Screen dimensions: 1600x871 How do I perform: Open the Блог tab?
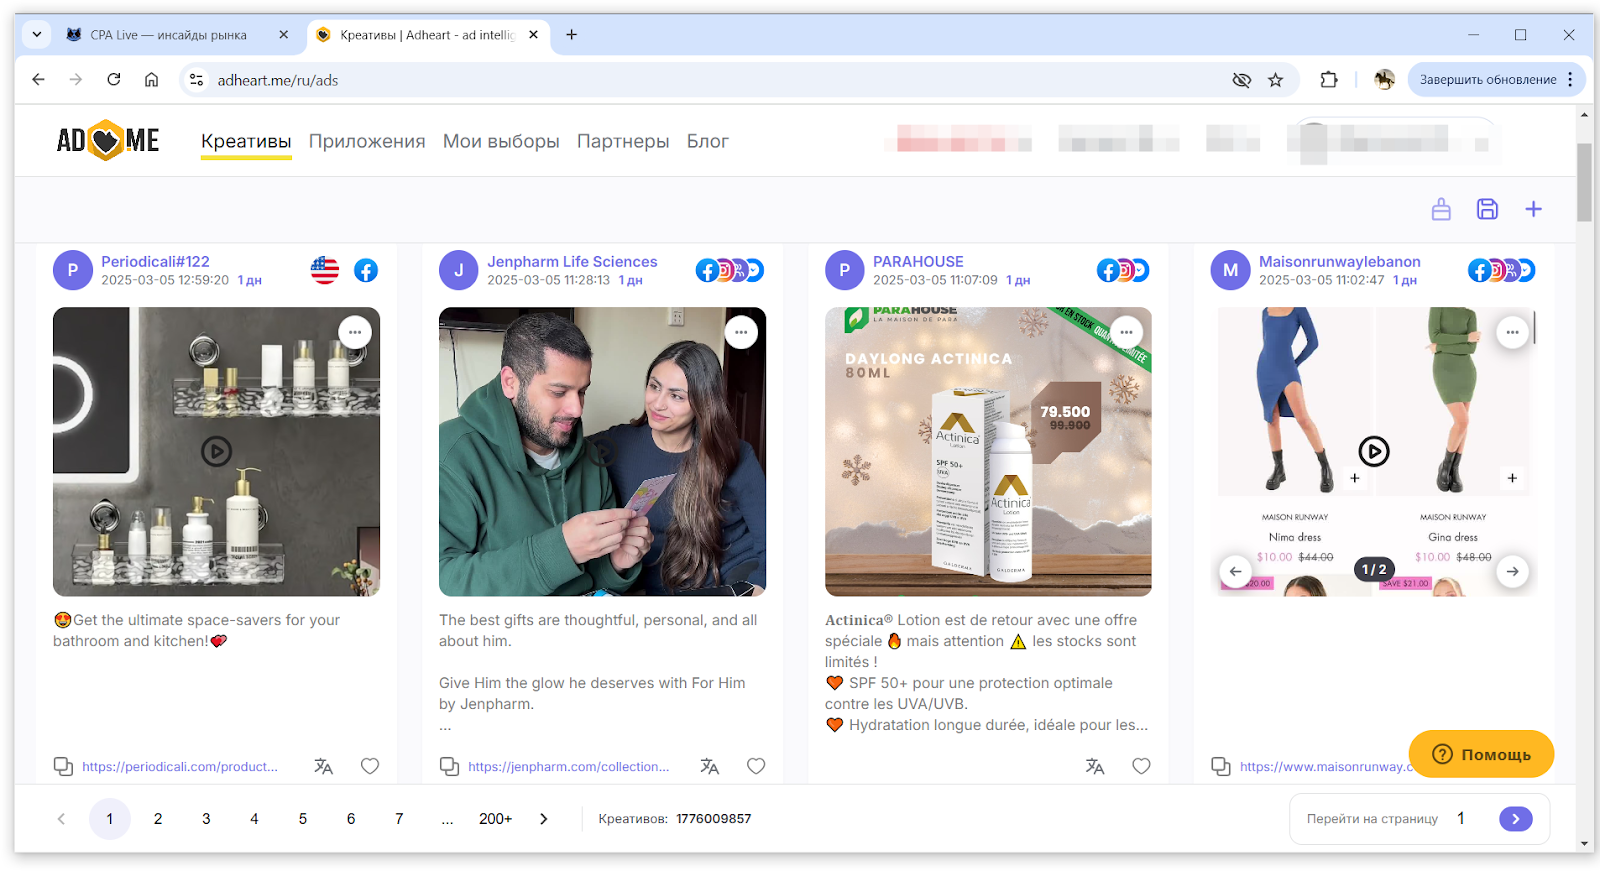tap(708, 141)
